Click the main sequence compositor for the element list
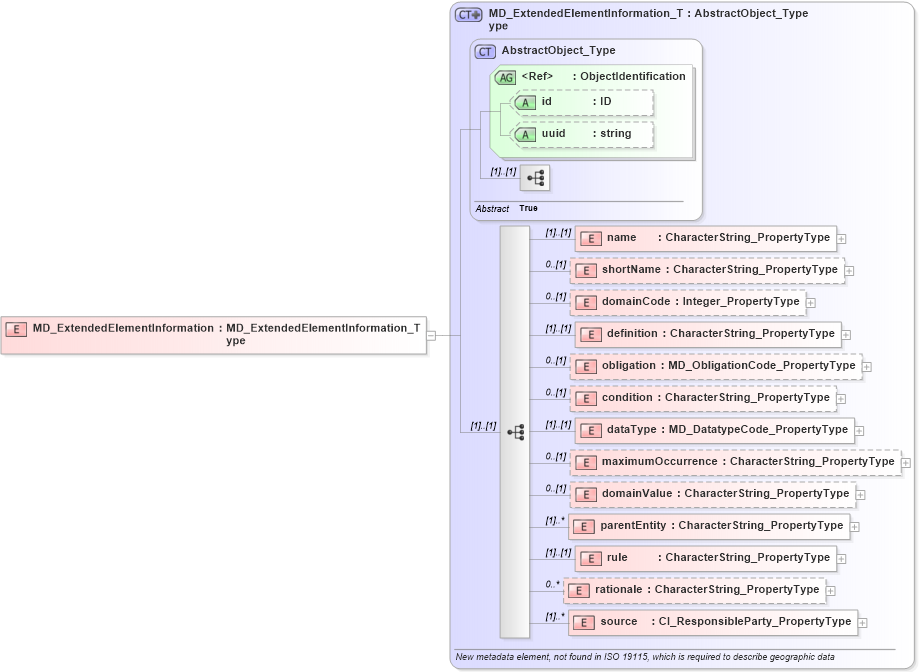 515,431
